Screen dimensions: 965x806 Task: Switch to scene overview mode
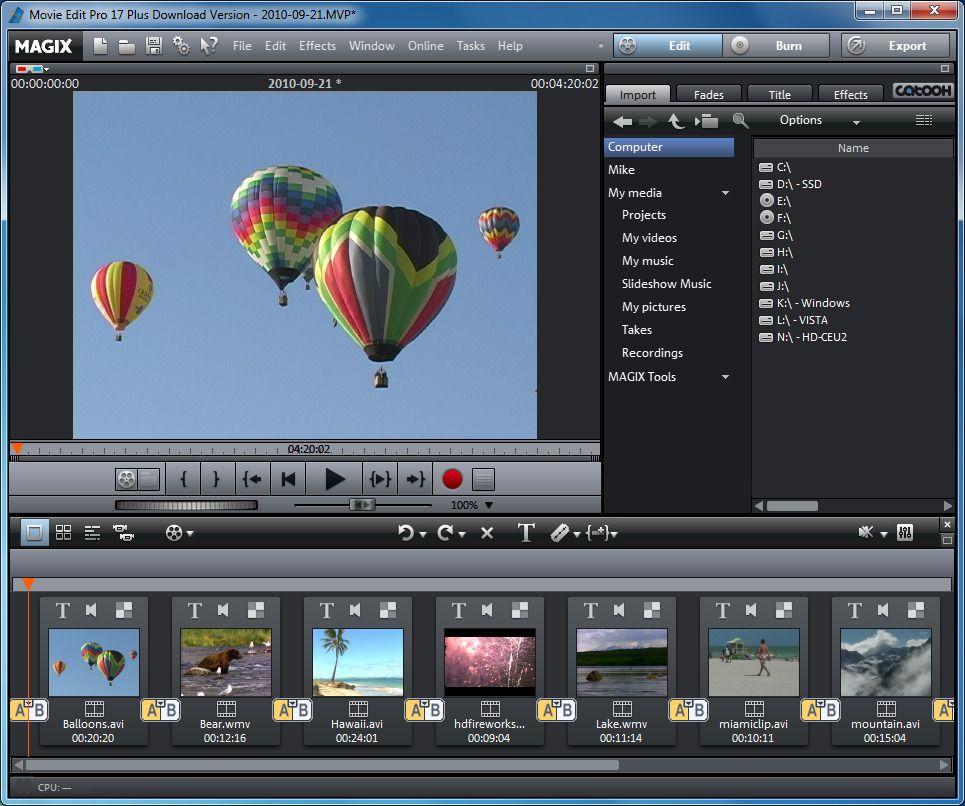63,532
